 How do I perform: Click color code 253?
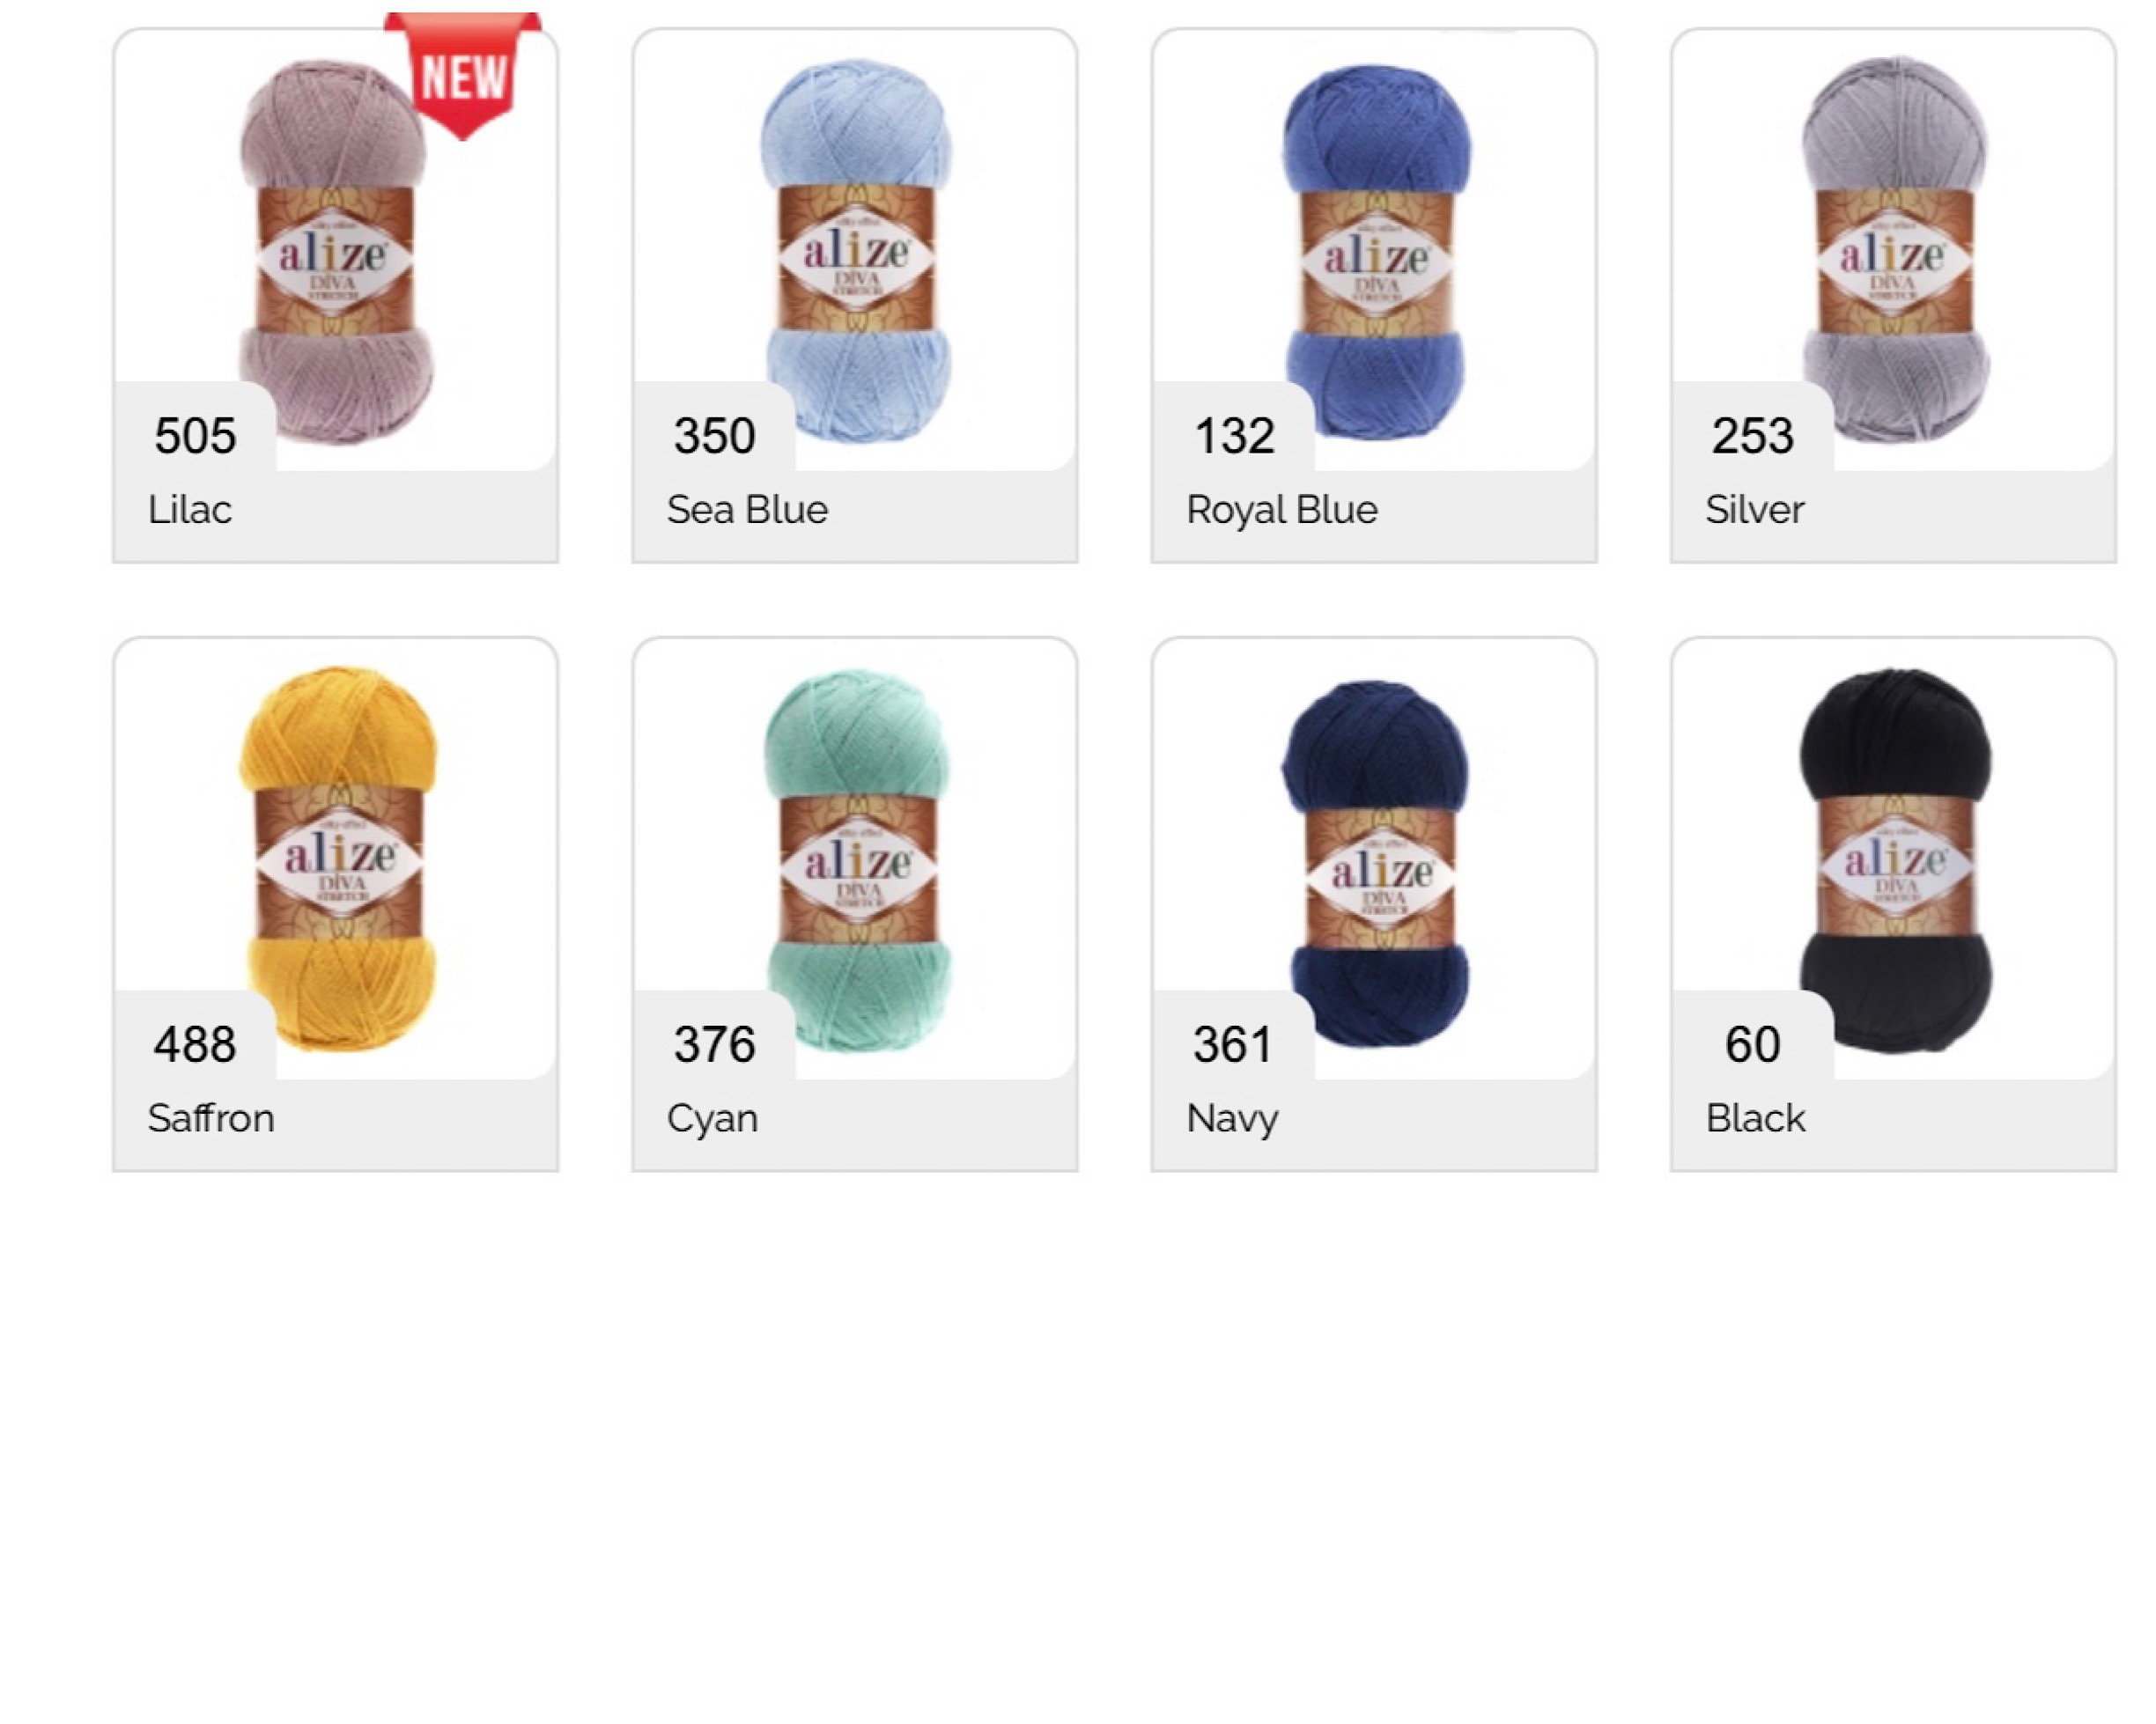1752,436
